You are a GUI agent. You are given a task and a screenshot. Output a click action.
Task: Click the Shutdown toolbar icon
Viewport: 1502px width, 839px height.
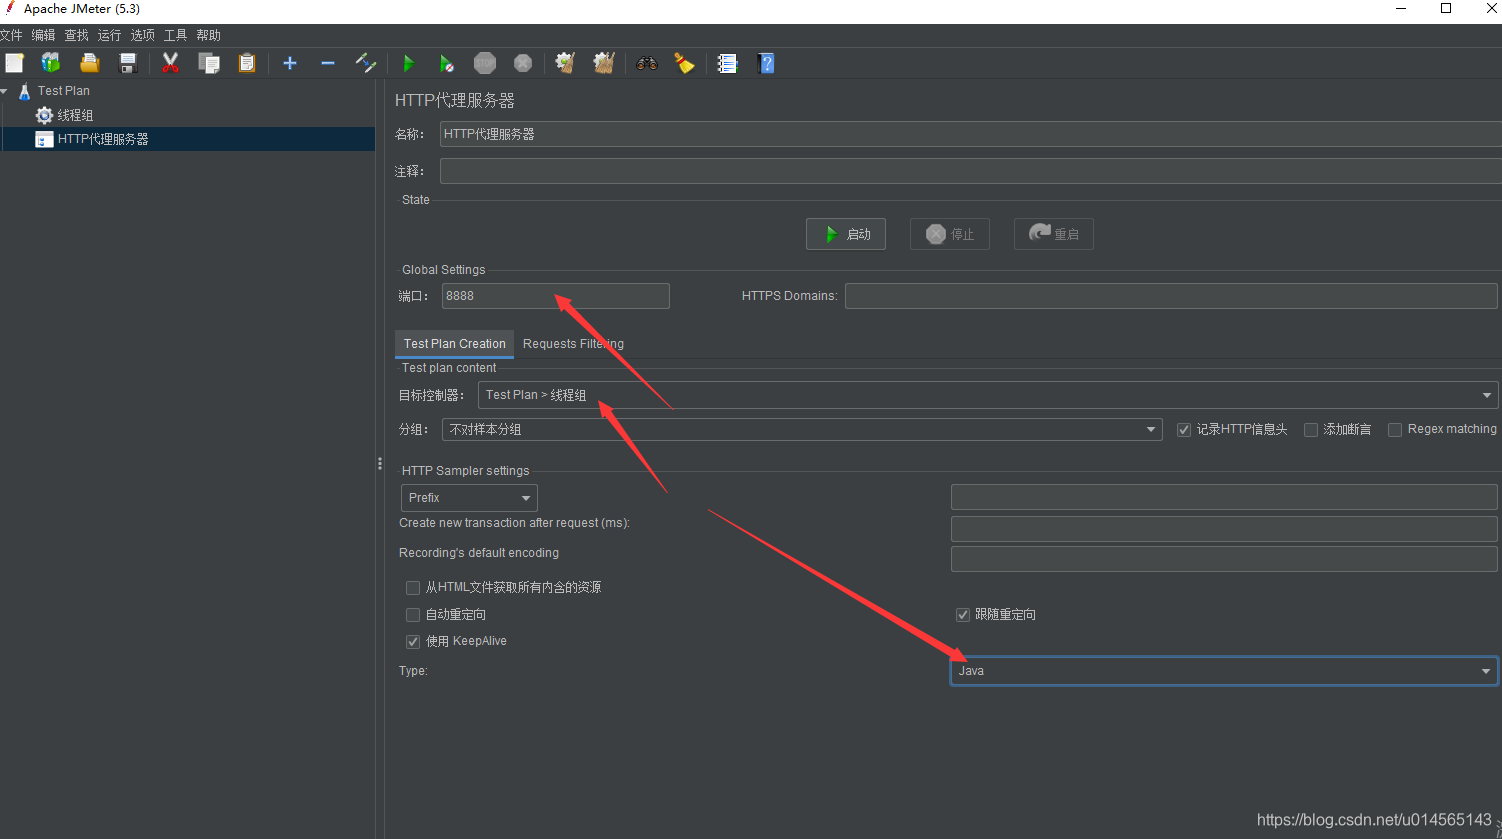(523, 63)
